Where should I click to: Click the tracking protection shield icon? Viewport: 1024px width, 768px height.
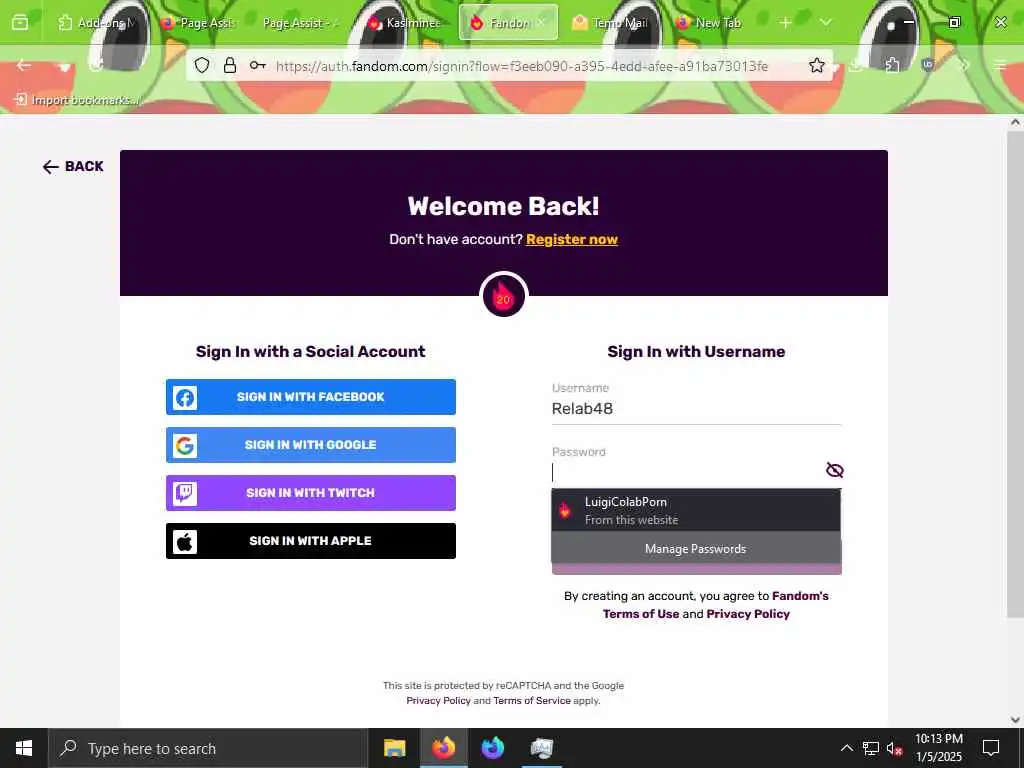point(202,65)
